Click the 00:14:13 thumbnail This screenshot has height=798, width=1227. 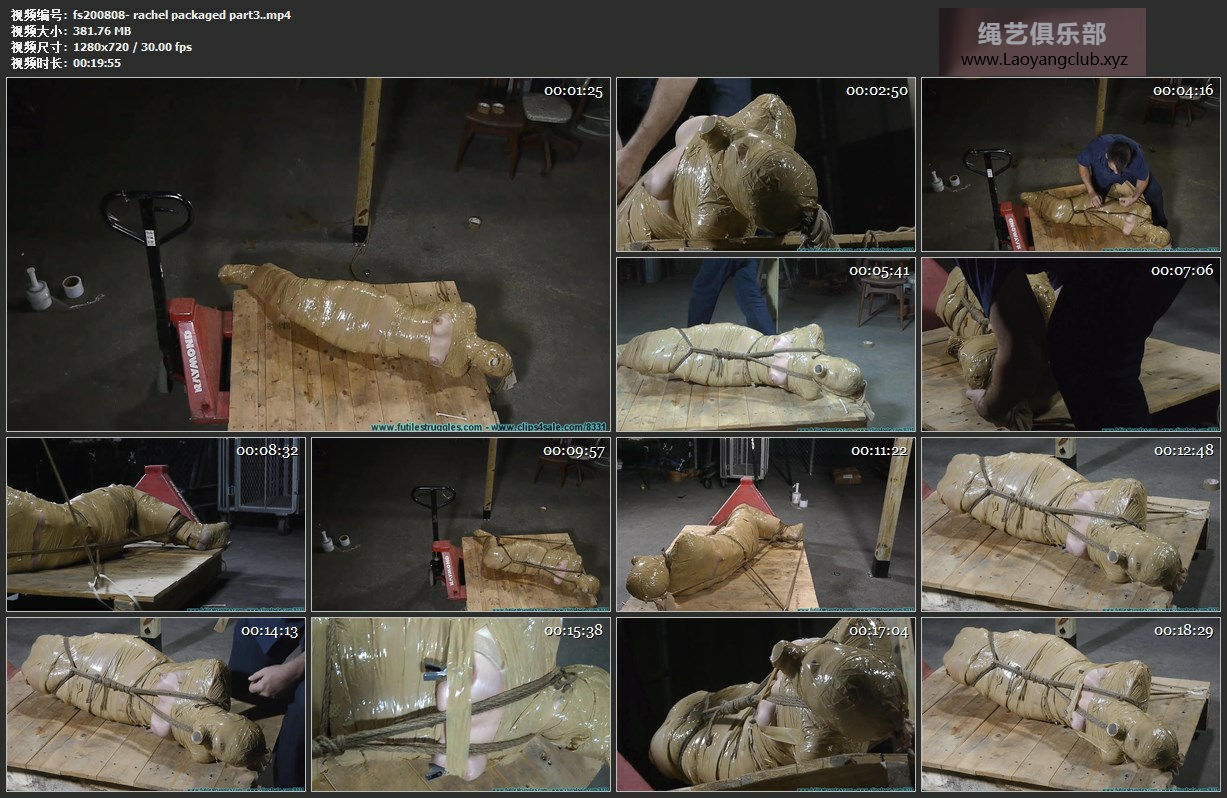click(x=155, y=704)
